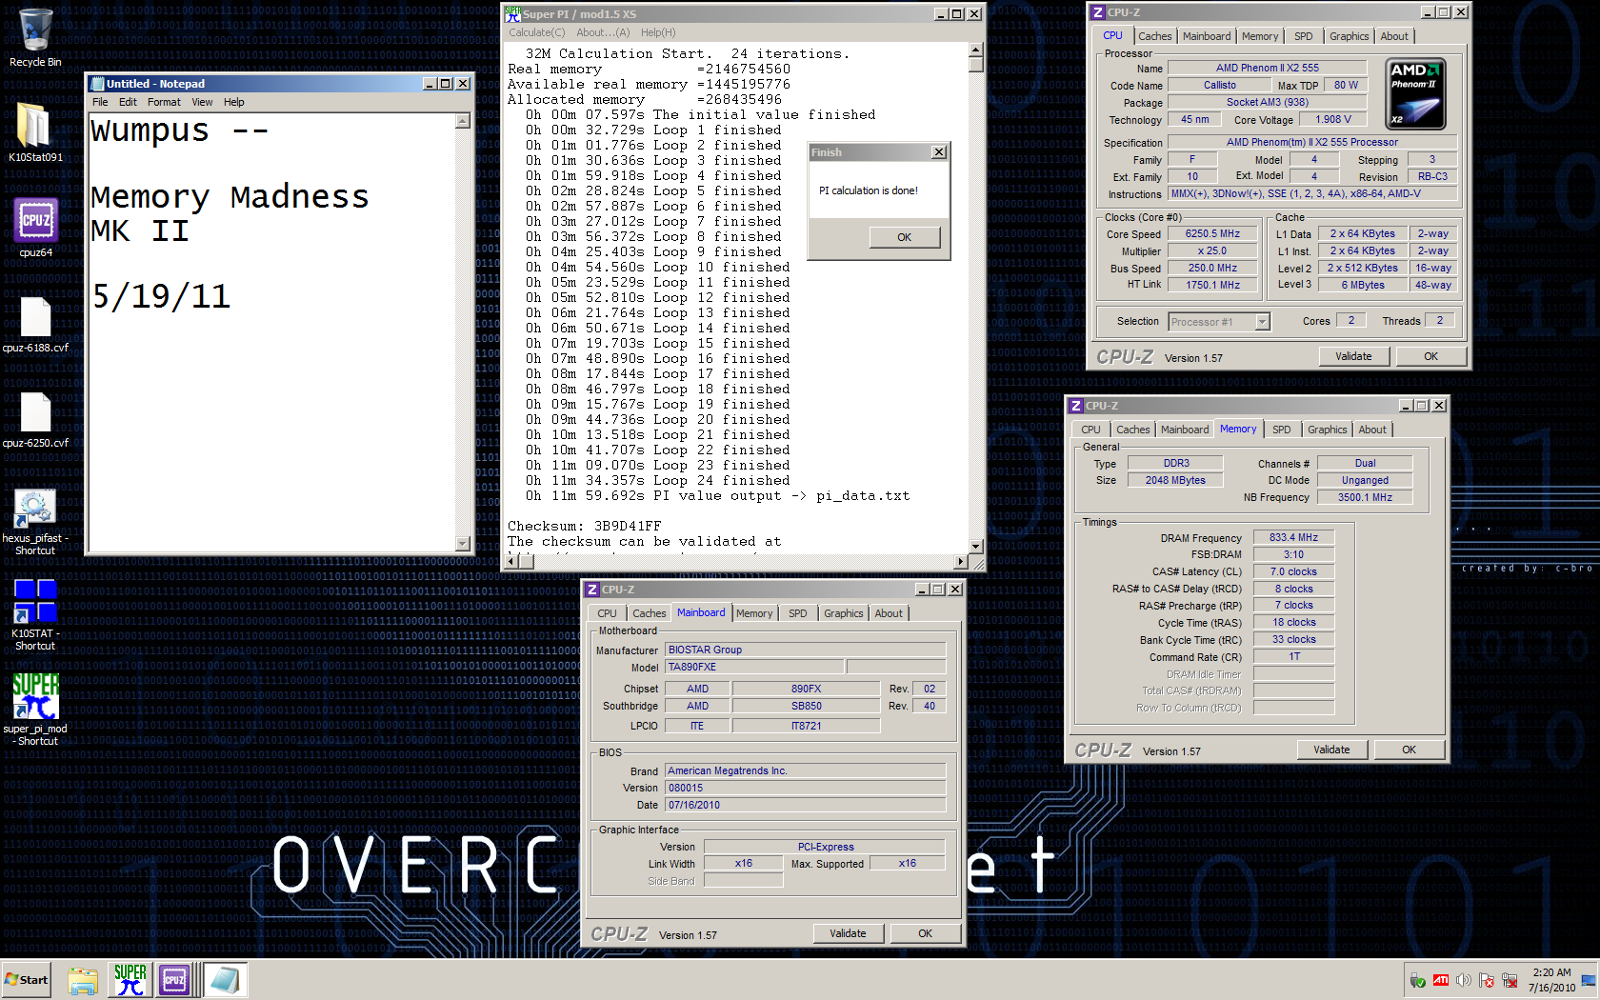Screen dimensions: 1600x1000
Task: Click OK in the Memory CPU-Z window
Action: pos(1409,750)
